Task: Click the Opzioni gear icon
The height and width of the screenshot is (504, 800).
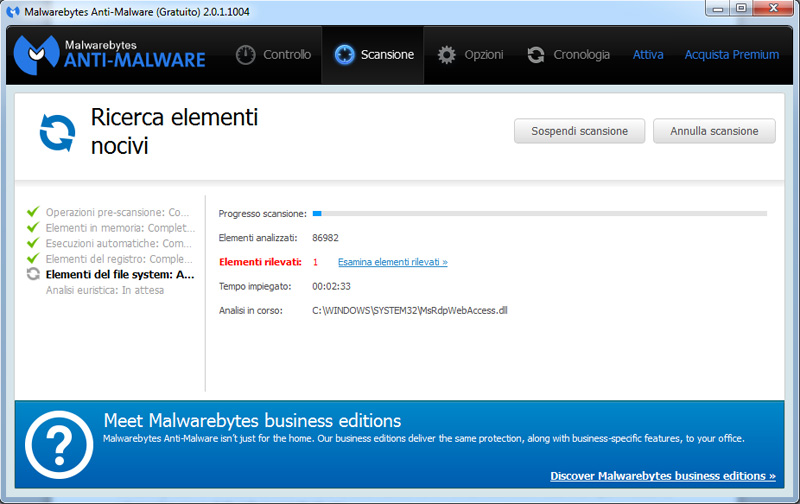Action: click(x=446, y=55)
